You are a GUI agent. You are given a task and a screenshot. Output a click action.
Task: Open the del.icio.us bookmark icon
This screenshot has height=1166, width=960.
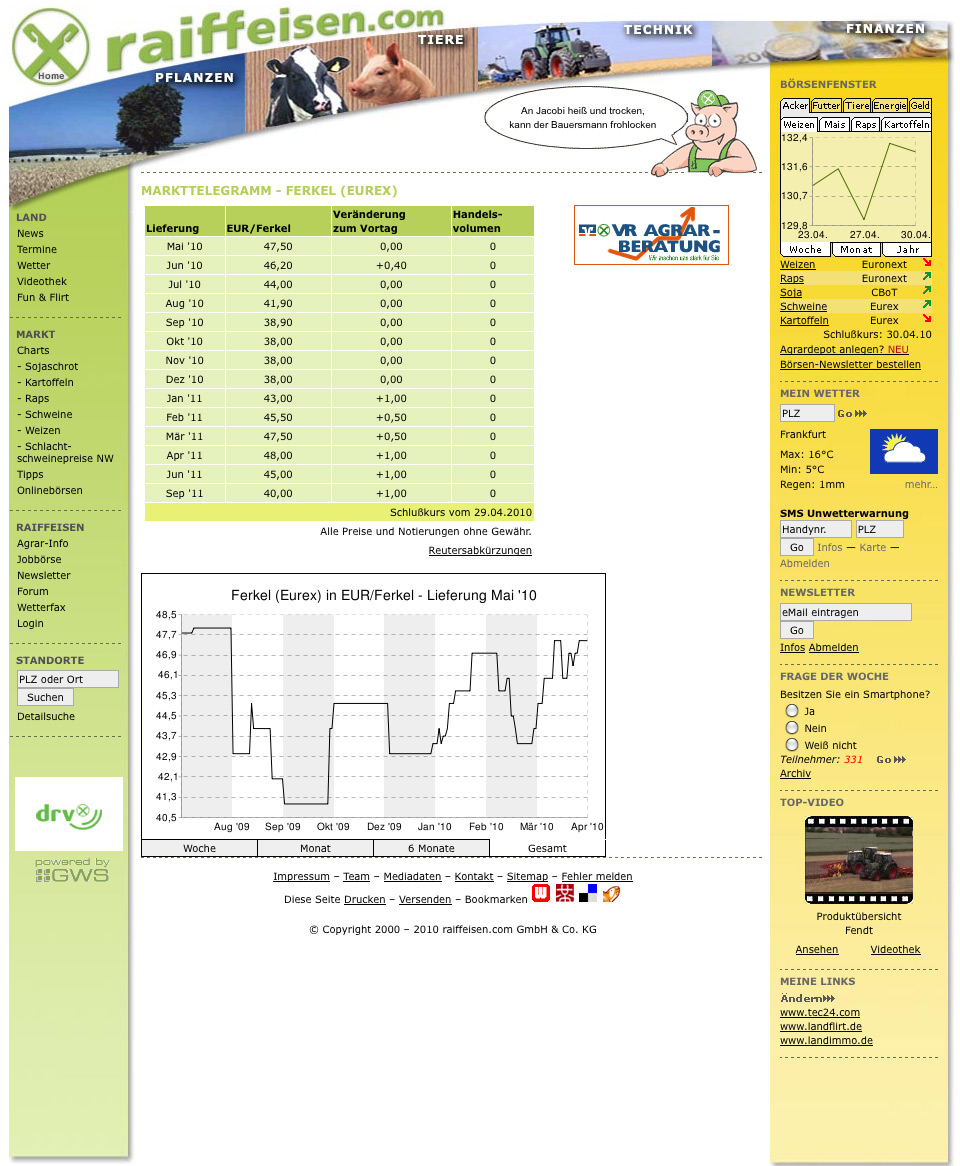[x=587, y=893]
